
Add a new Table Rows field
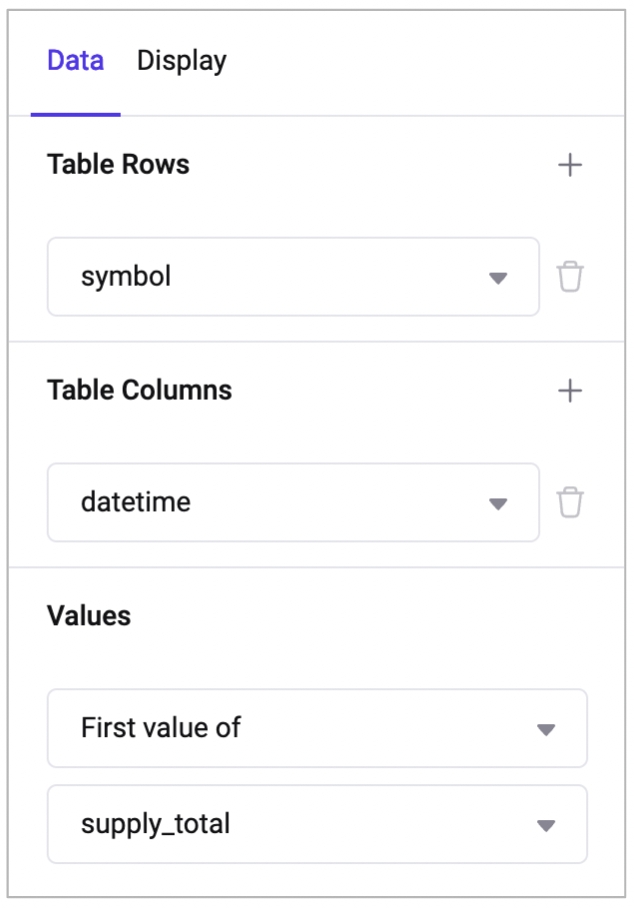coord(570,165)
